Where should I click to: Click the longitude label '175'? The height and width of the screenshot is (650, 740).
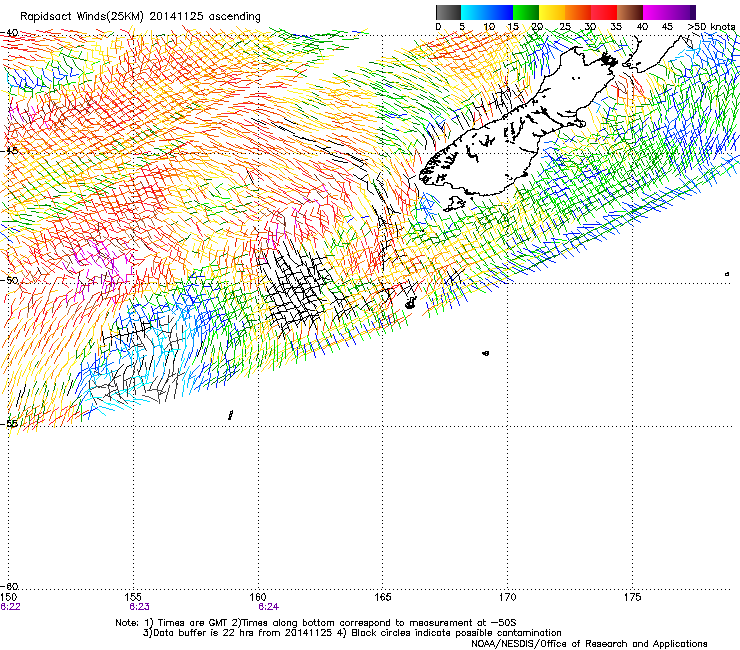[632, 597]
